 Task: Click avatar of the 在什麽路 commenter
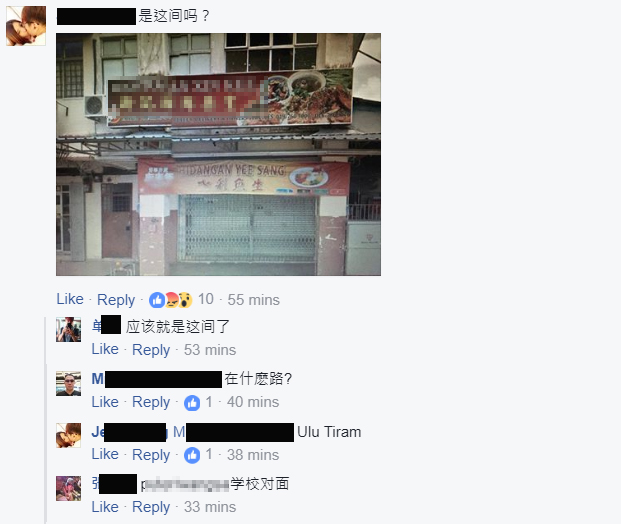click(x=69, y=383)
